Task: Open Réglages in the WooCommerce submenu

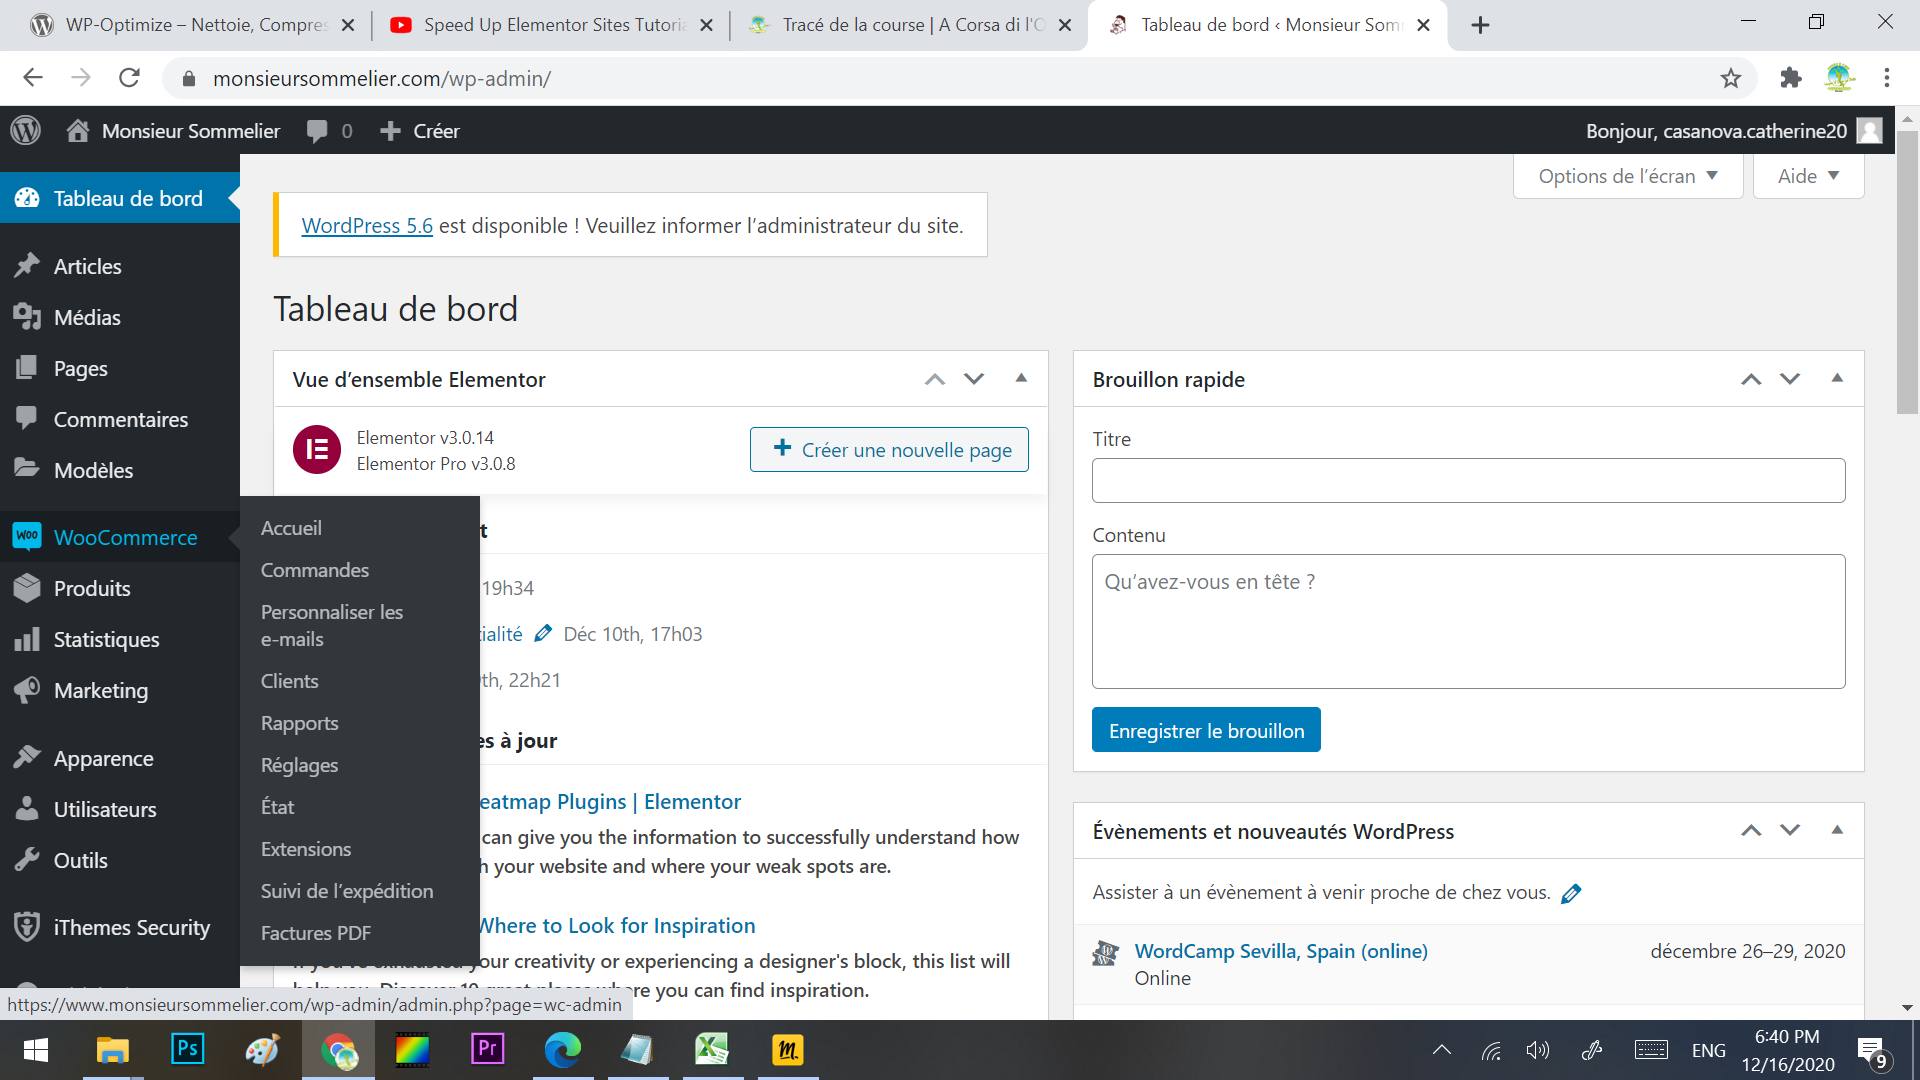Action: point(299,765)
